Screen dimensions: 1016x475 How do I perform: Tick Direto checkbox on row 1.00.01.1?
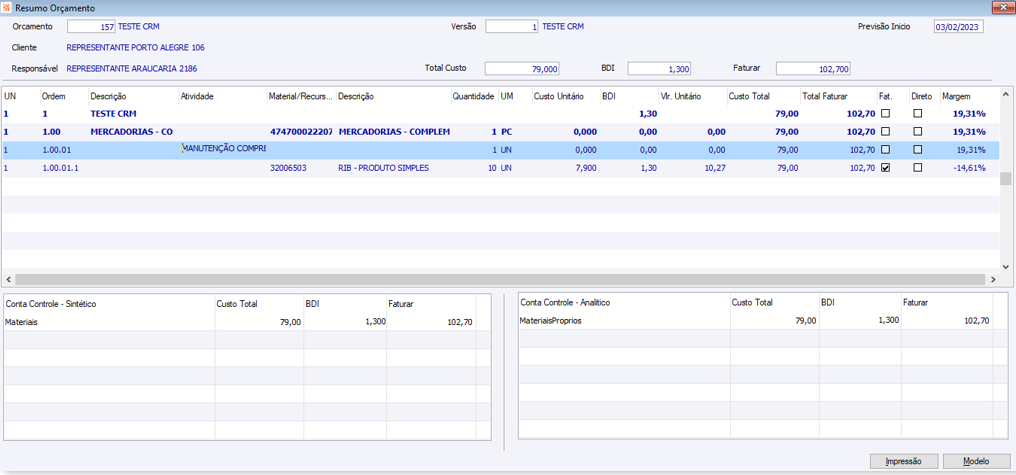pos(918,168)
